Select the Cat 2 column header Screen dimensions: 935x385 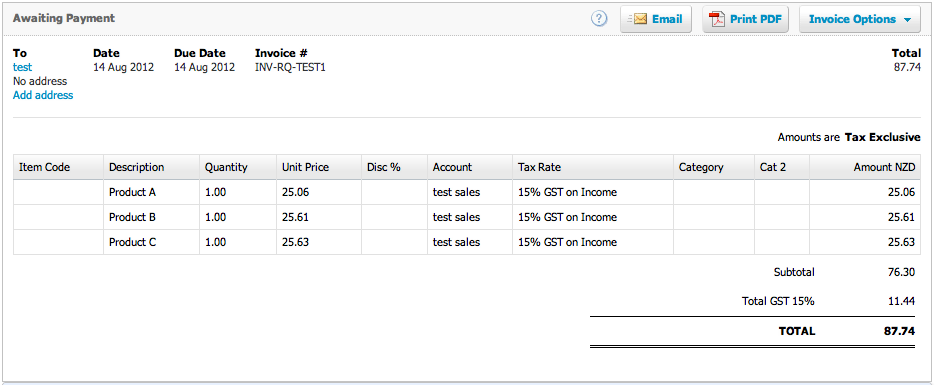point(782,167)
